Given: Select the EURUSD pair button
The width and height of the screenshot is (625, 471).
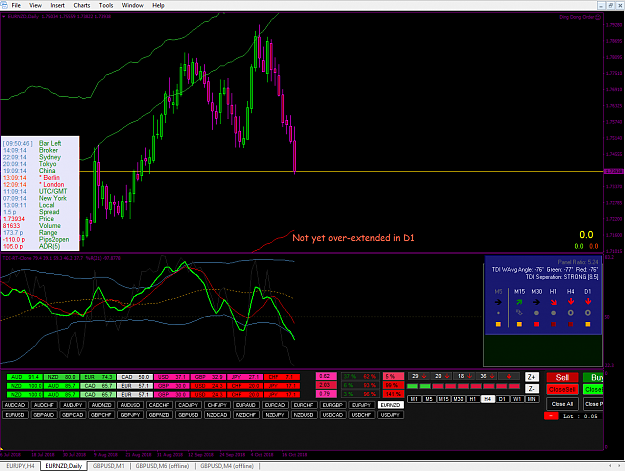Looking at the screenshot, I should tap(15, 415).
